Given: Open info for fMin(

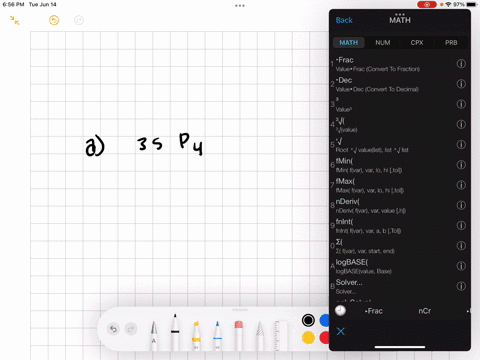Looking at the screenshot, I should tap(461, 165).
